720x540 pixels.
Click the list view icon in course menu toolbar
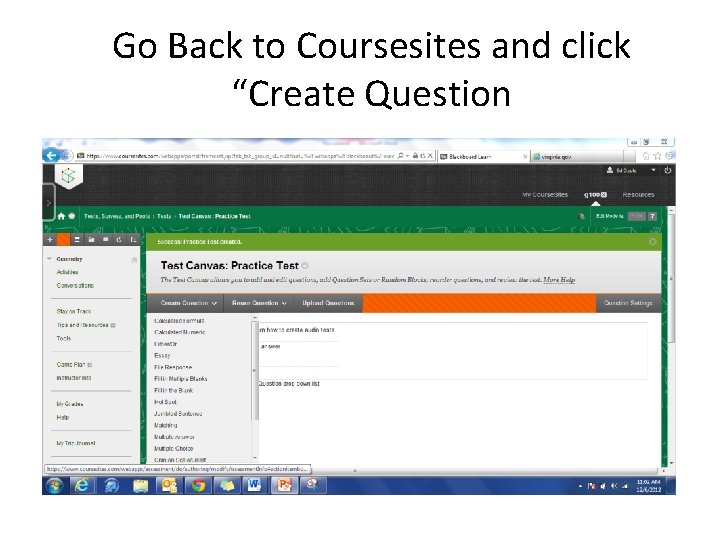click(77, 239)
